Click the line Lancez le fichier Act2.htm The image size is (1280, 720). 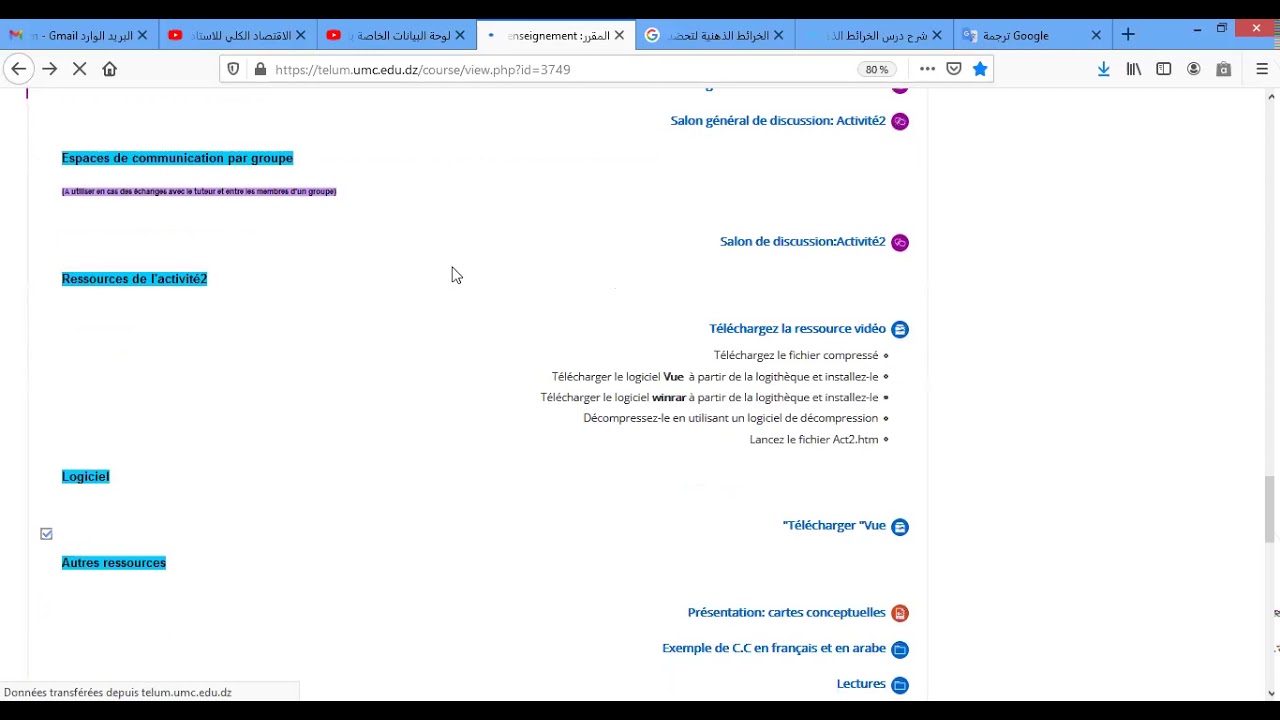pos(814,439)
